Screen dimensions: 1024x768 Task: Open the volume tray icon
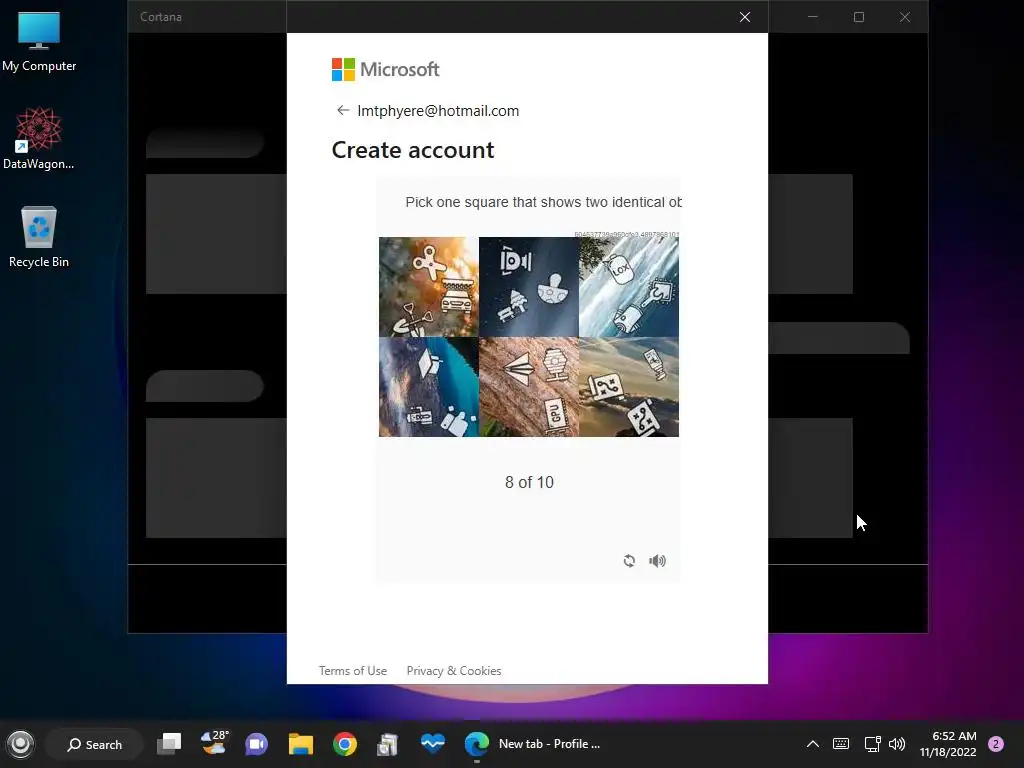[x=897, y=744]
